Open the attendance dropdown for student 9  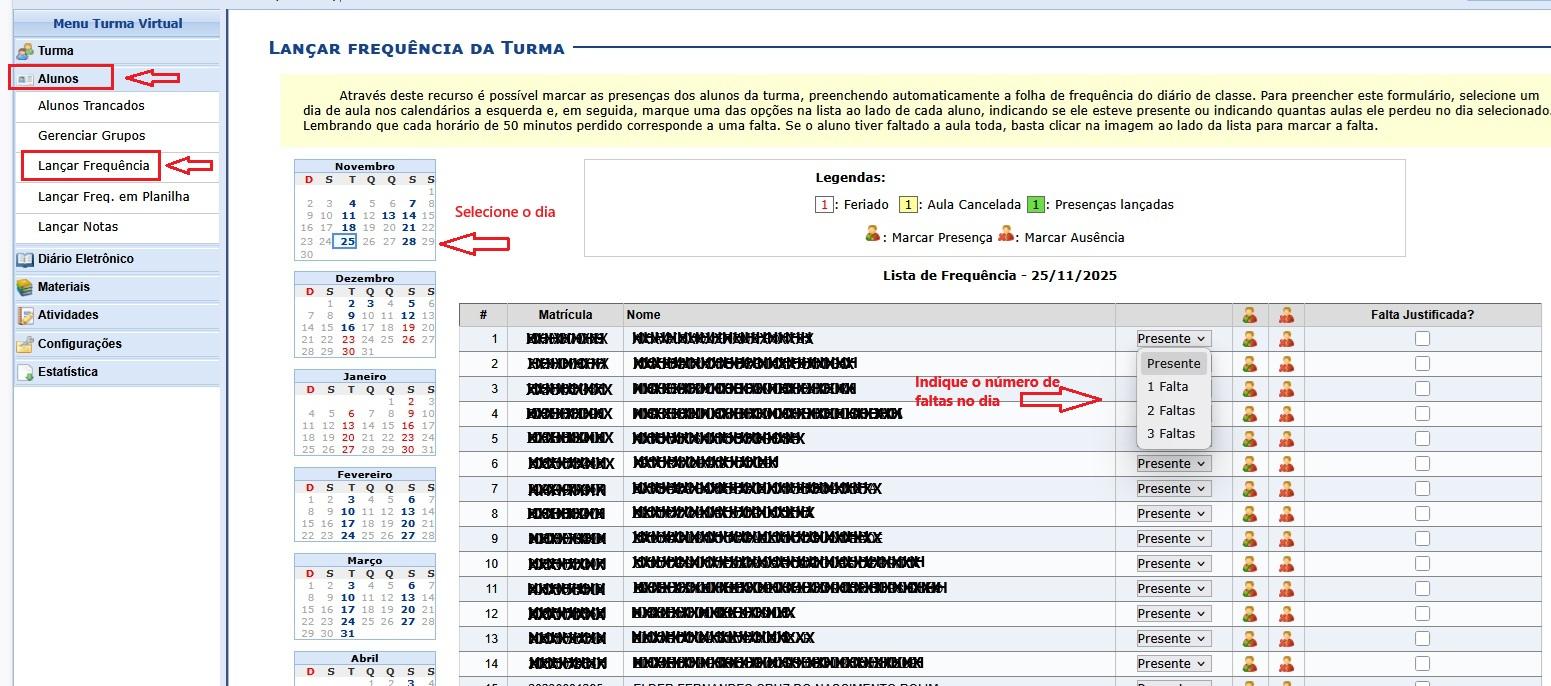tap(1173, 538)
